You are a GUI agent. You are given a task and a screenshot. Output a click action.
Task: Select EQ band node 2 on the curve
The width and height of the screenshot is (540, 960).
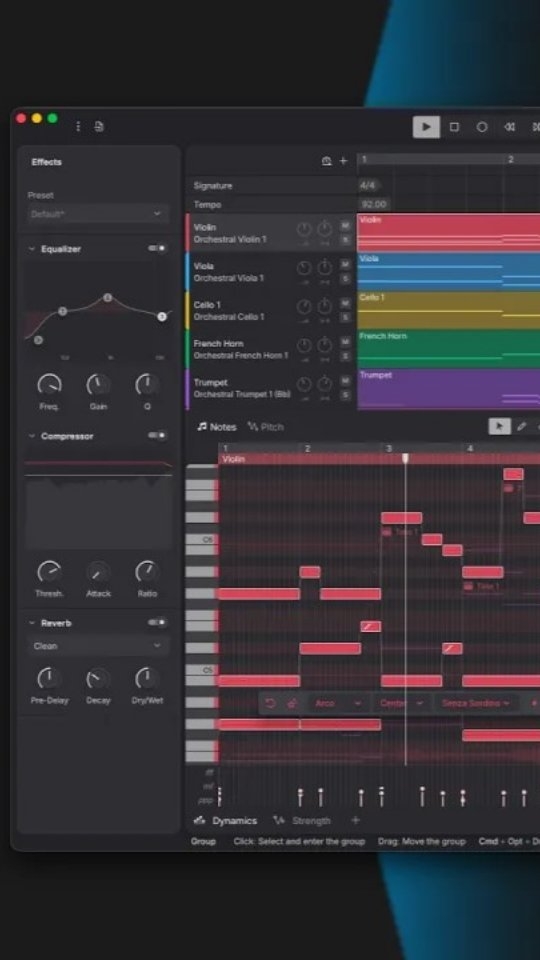coord(108,298)
